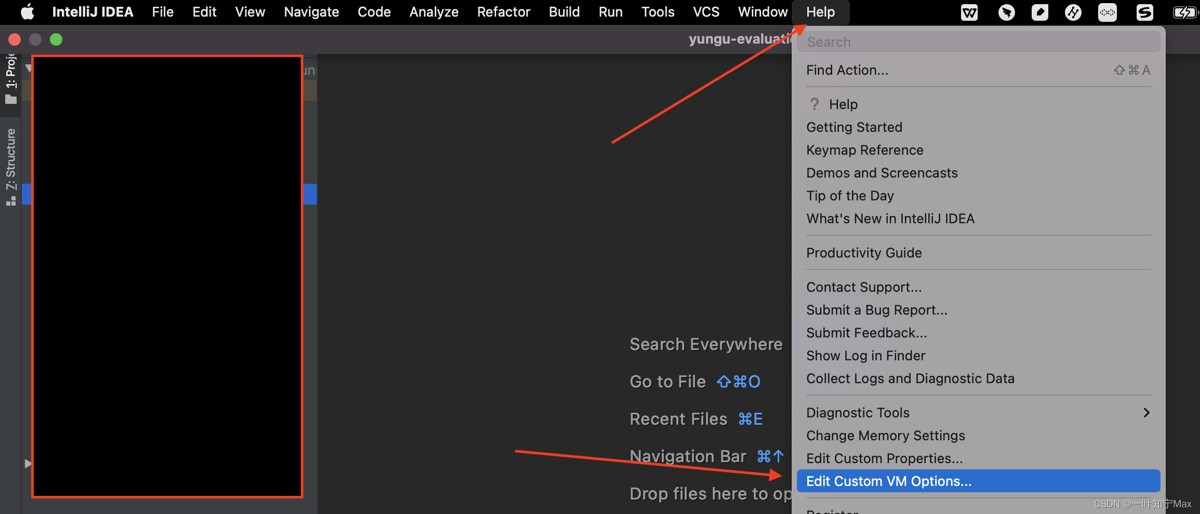
Task: Open the Structure tool window tab
Action: [x=11, y=166]
